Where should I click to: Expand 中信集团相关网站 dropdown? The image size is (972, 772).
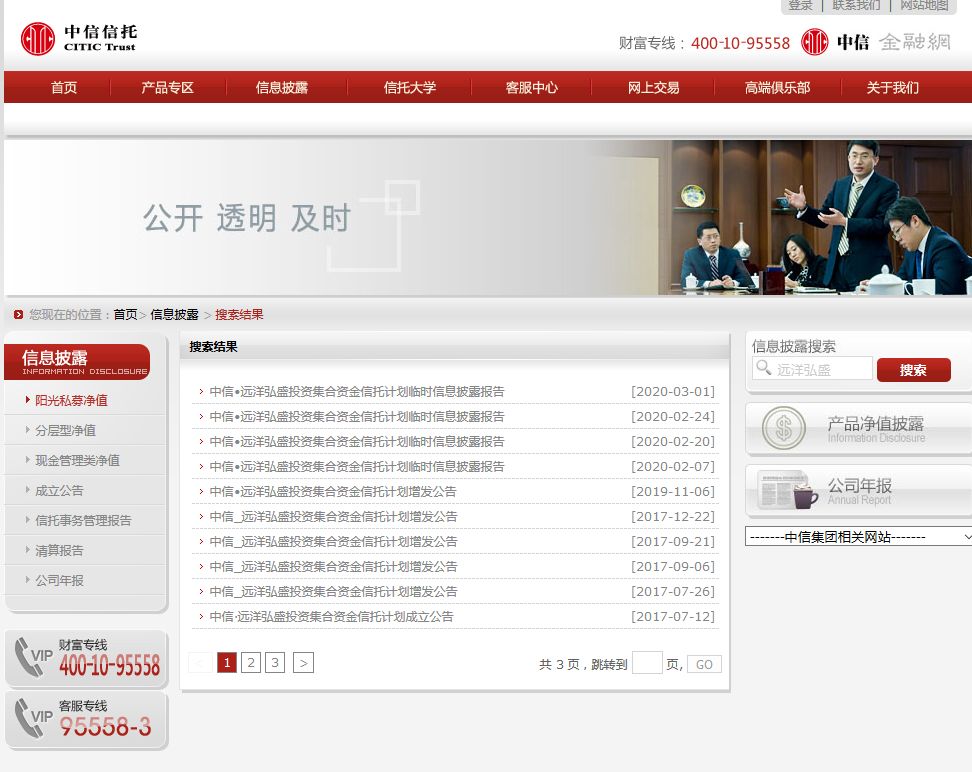click(x=858, y=537)
